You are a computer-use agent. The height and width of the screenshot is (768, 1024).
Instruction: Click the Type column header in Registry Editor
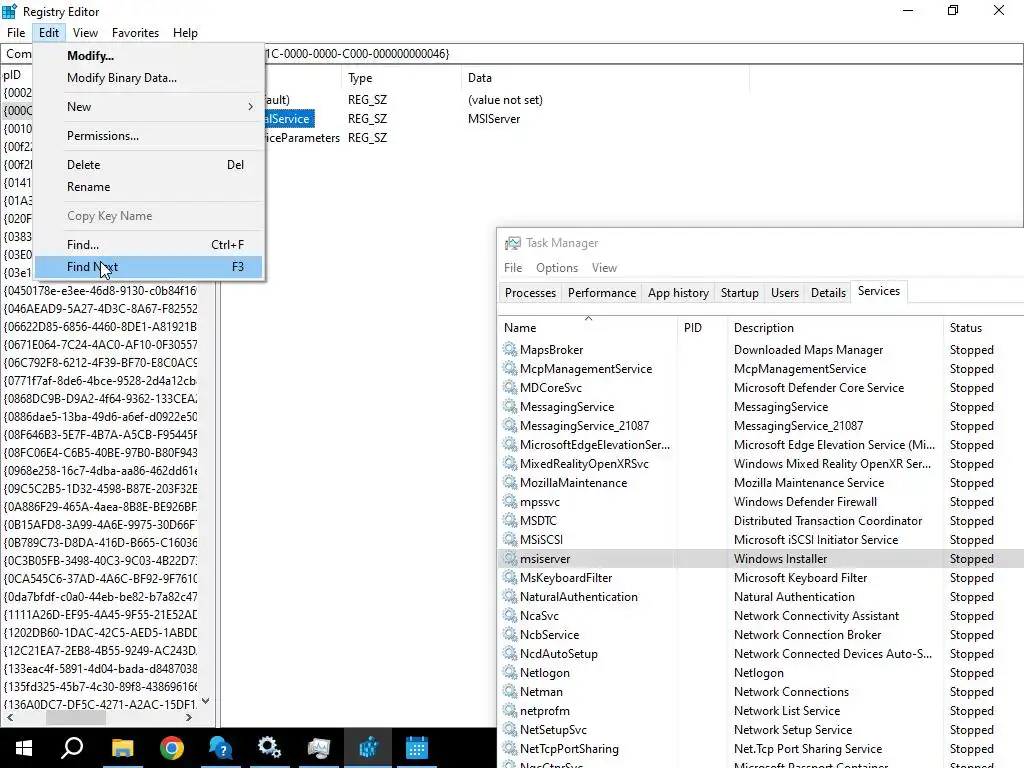pyautogui.click(x=400, y=78)
